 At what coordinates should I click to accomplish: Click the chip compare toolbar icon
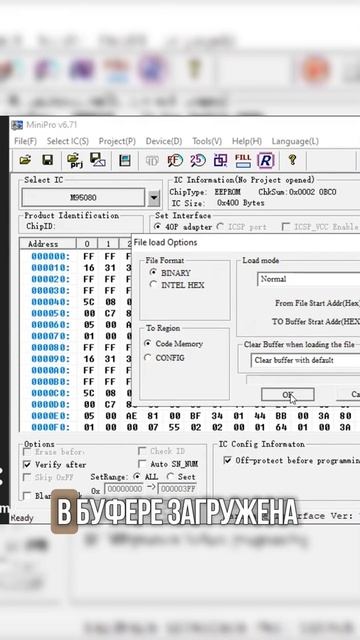(220, 160)
